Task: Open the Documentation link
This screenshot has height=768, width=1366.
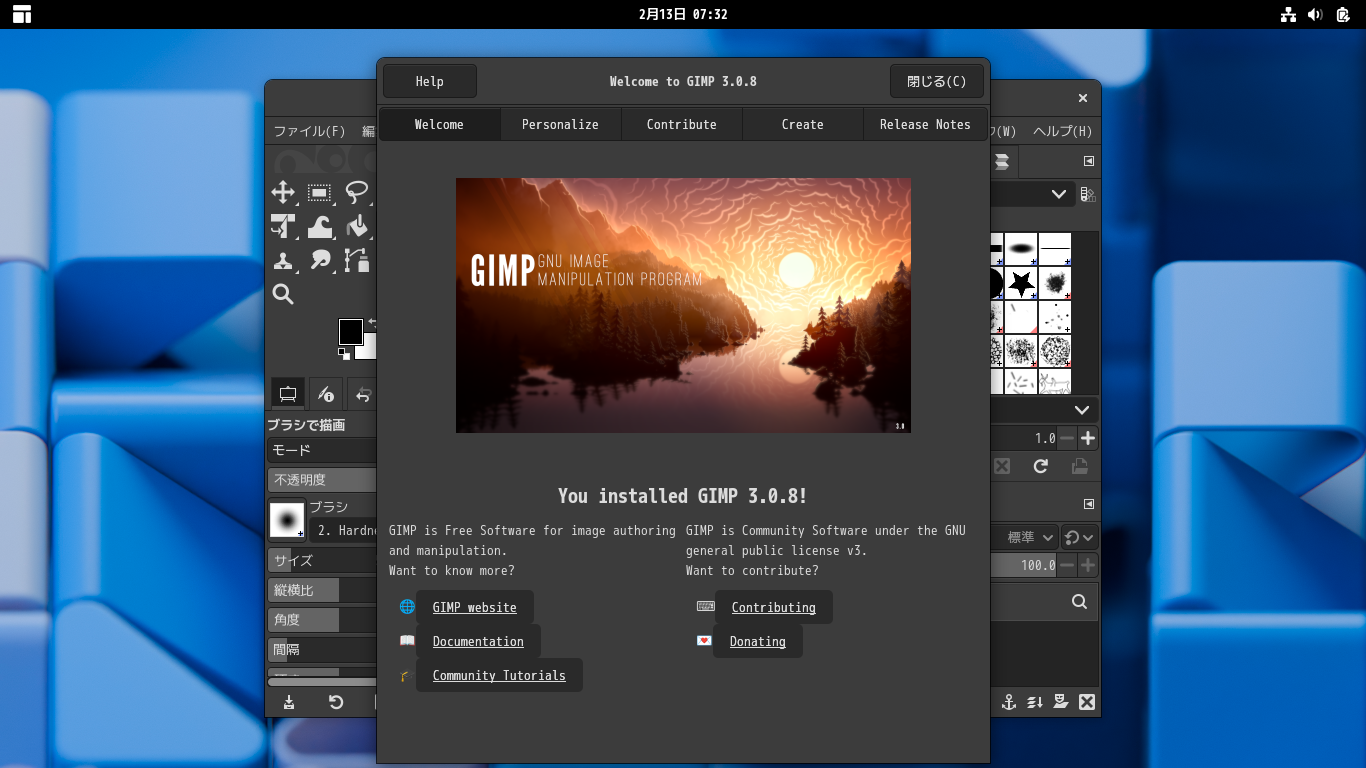Action: click(x=478, y=641)
